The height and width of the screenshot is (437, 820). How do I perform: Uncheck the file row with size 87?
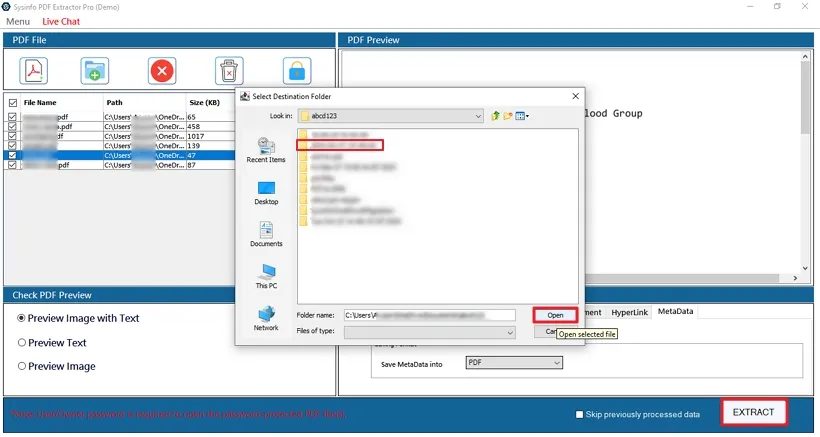click(x=13, y=165)
